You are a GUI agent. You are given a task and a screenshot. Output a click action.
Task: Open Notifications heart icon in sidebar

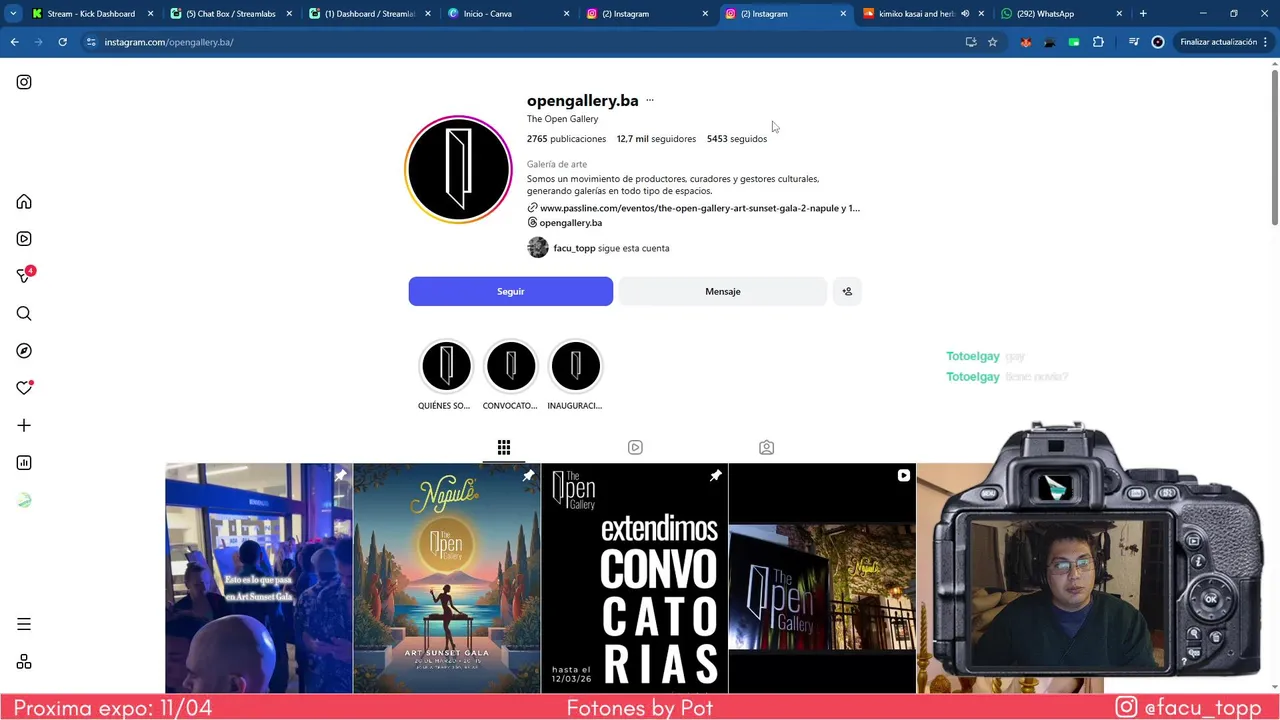click(24, 388)
